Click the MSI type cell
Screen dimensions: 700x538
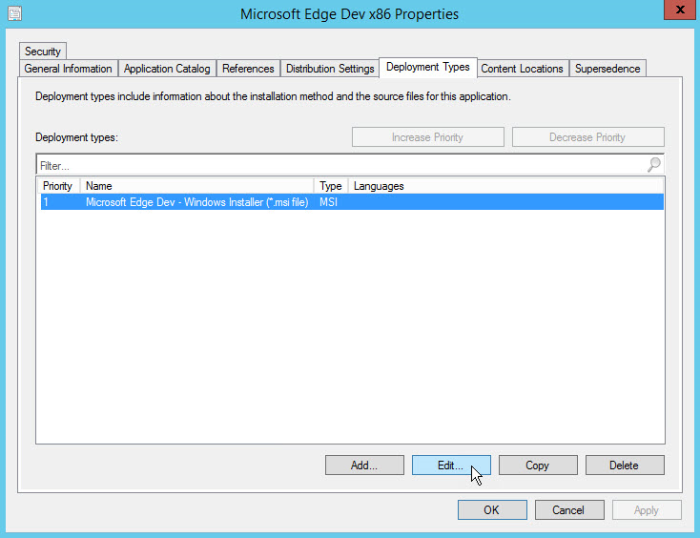click(329, 202)
